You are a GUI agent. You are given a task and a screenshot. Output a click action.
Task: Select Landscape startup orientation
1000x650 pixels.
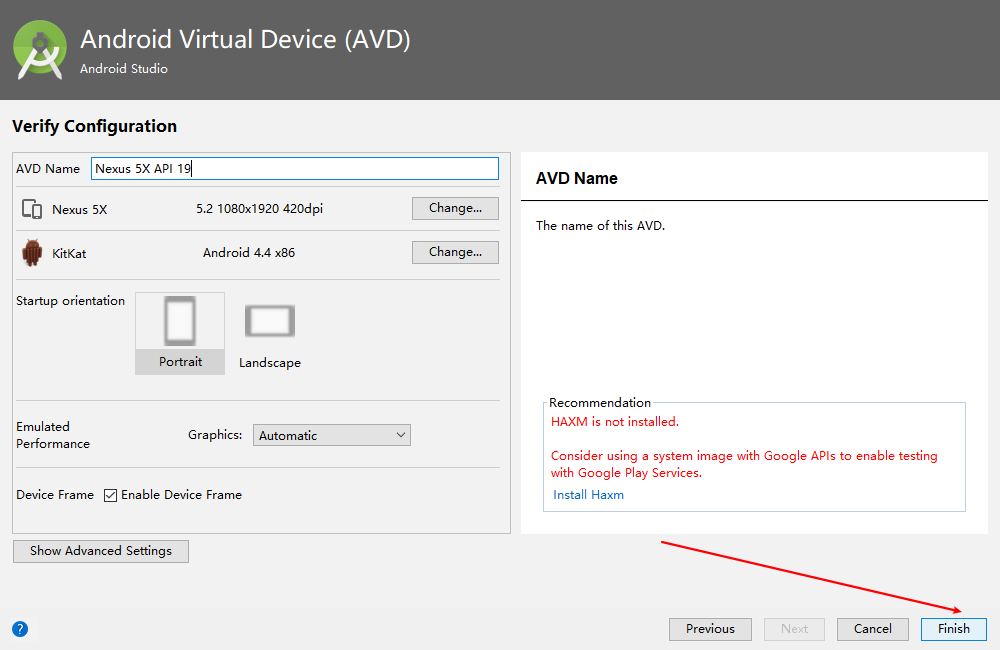[x=270, y=336]
